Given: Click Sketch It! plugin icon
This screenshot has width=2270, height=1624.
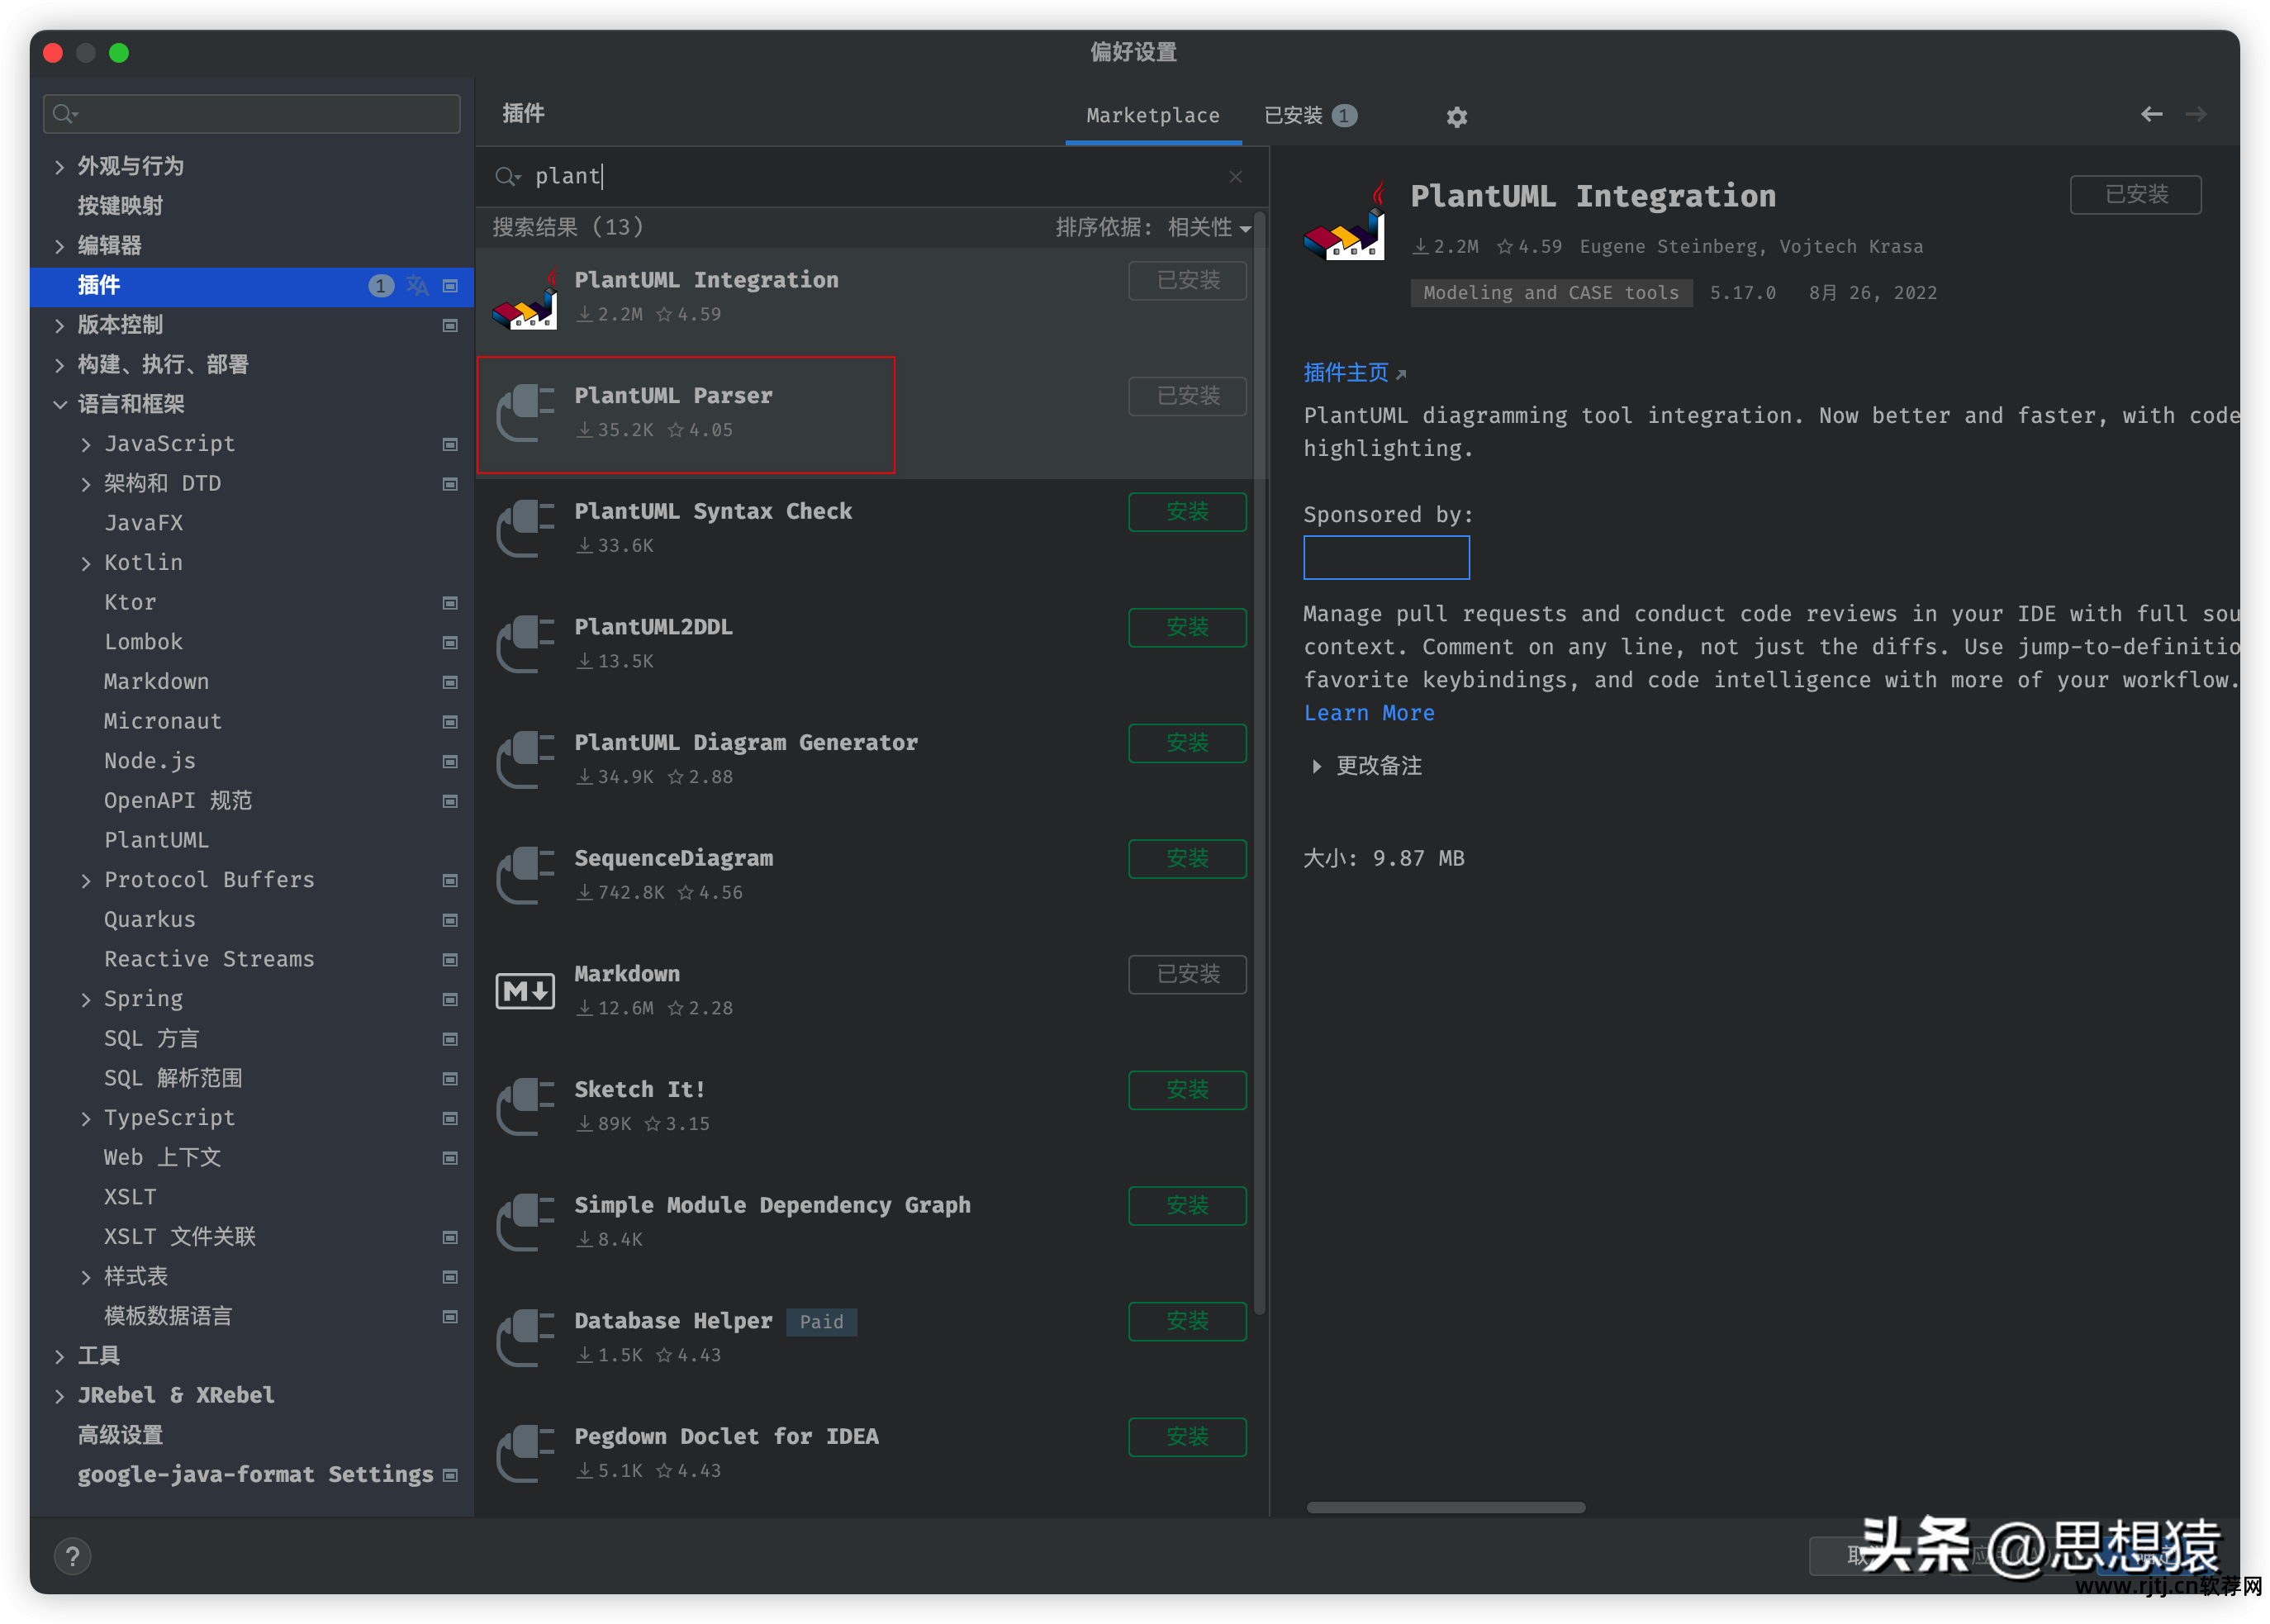Looking at the screenshot, I should tap(524, 1107).
